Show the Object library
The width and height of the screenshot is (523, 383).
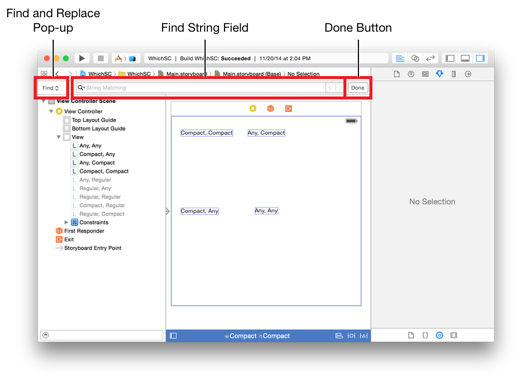440,335
